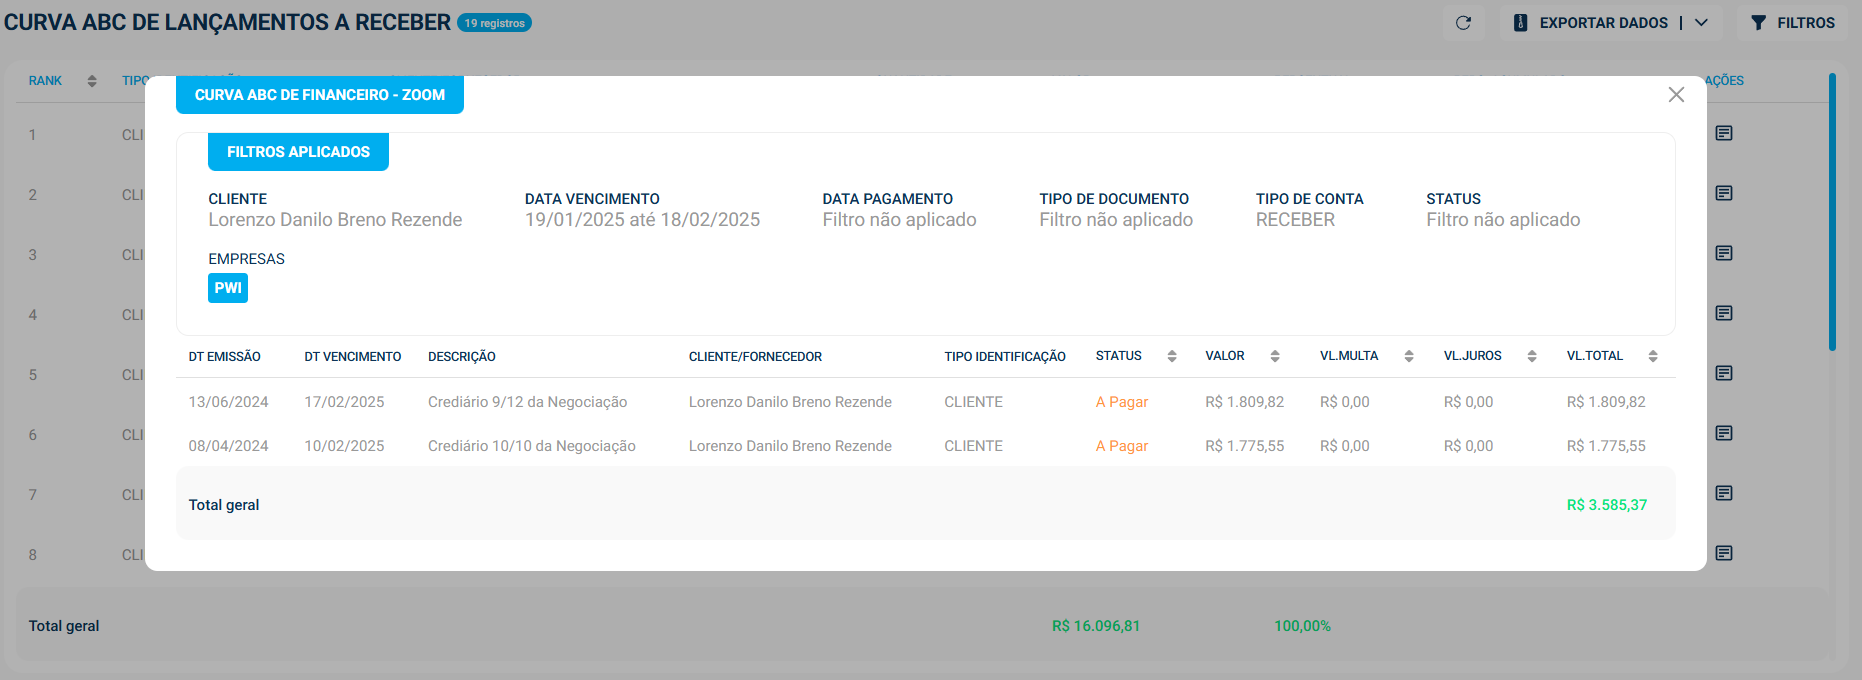
Task: Click the Lorenzo Danilo Breno Rezende cliente filter value
Action: coord(335,220)
